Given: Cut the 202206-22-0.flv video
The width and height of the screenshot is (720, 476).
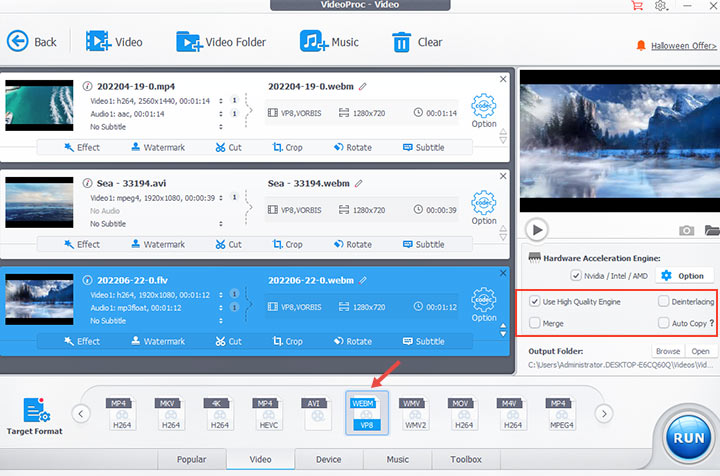Looking at the screenshot, I should tap(229, 341).
